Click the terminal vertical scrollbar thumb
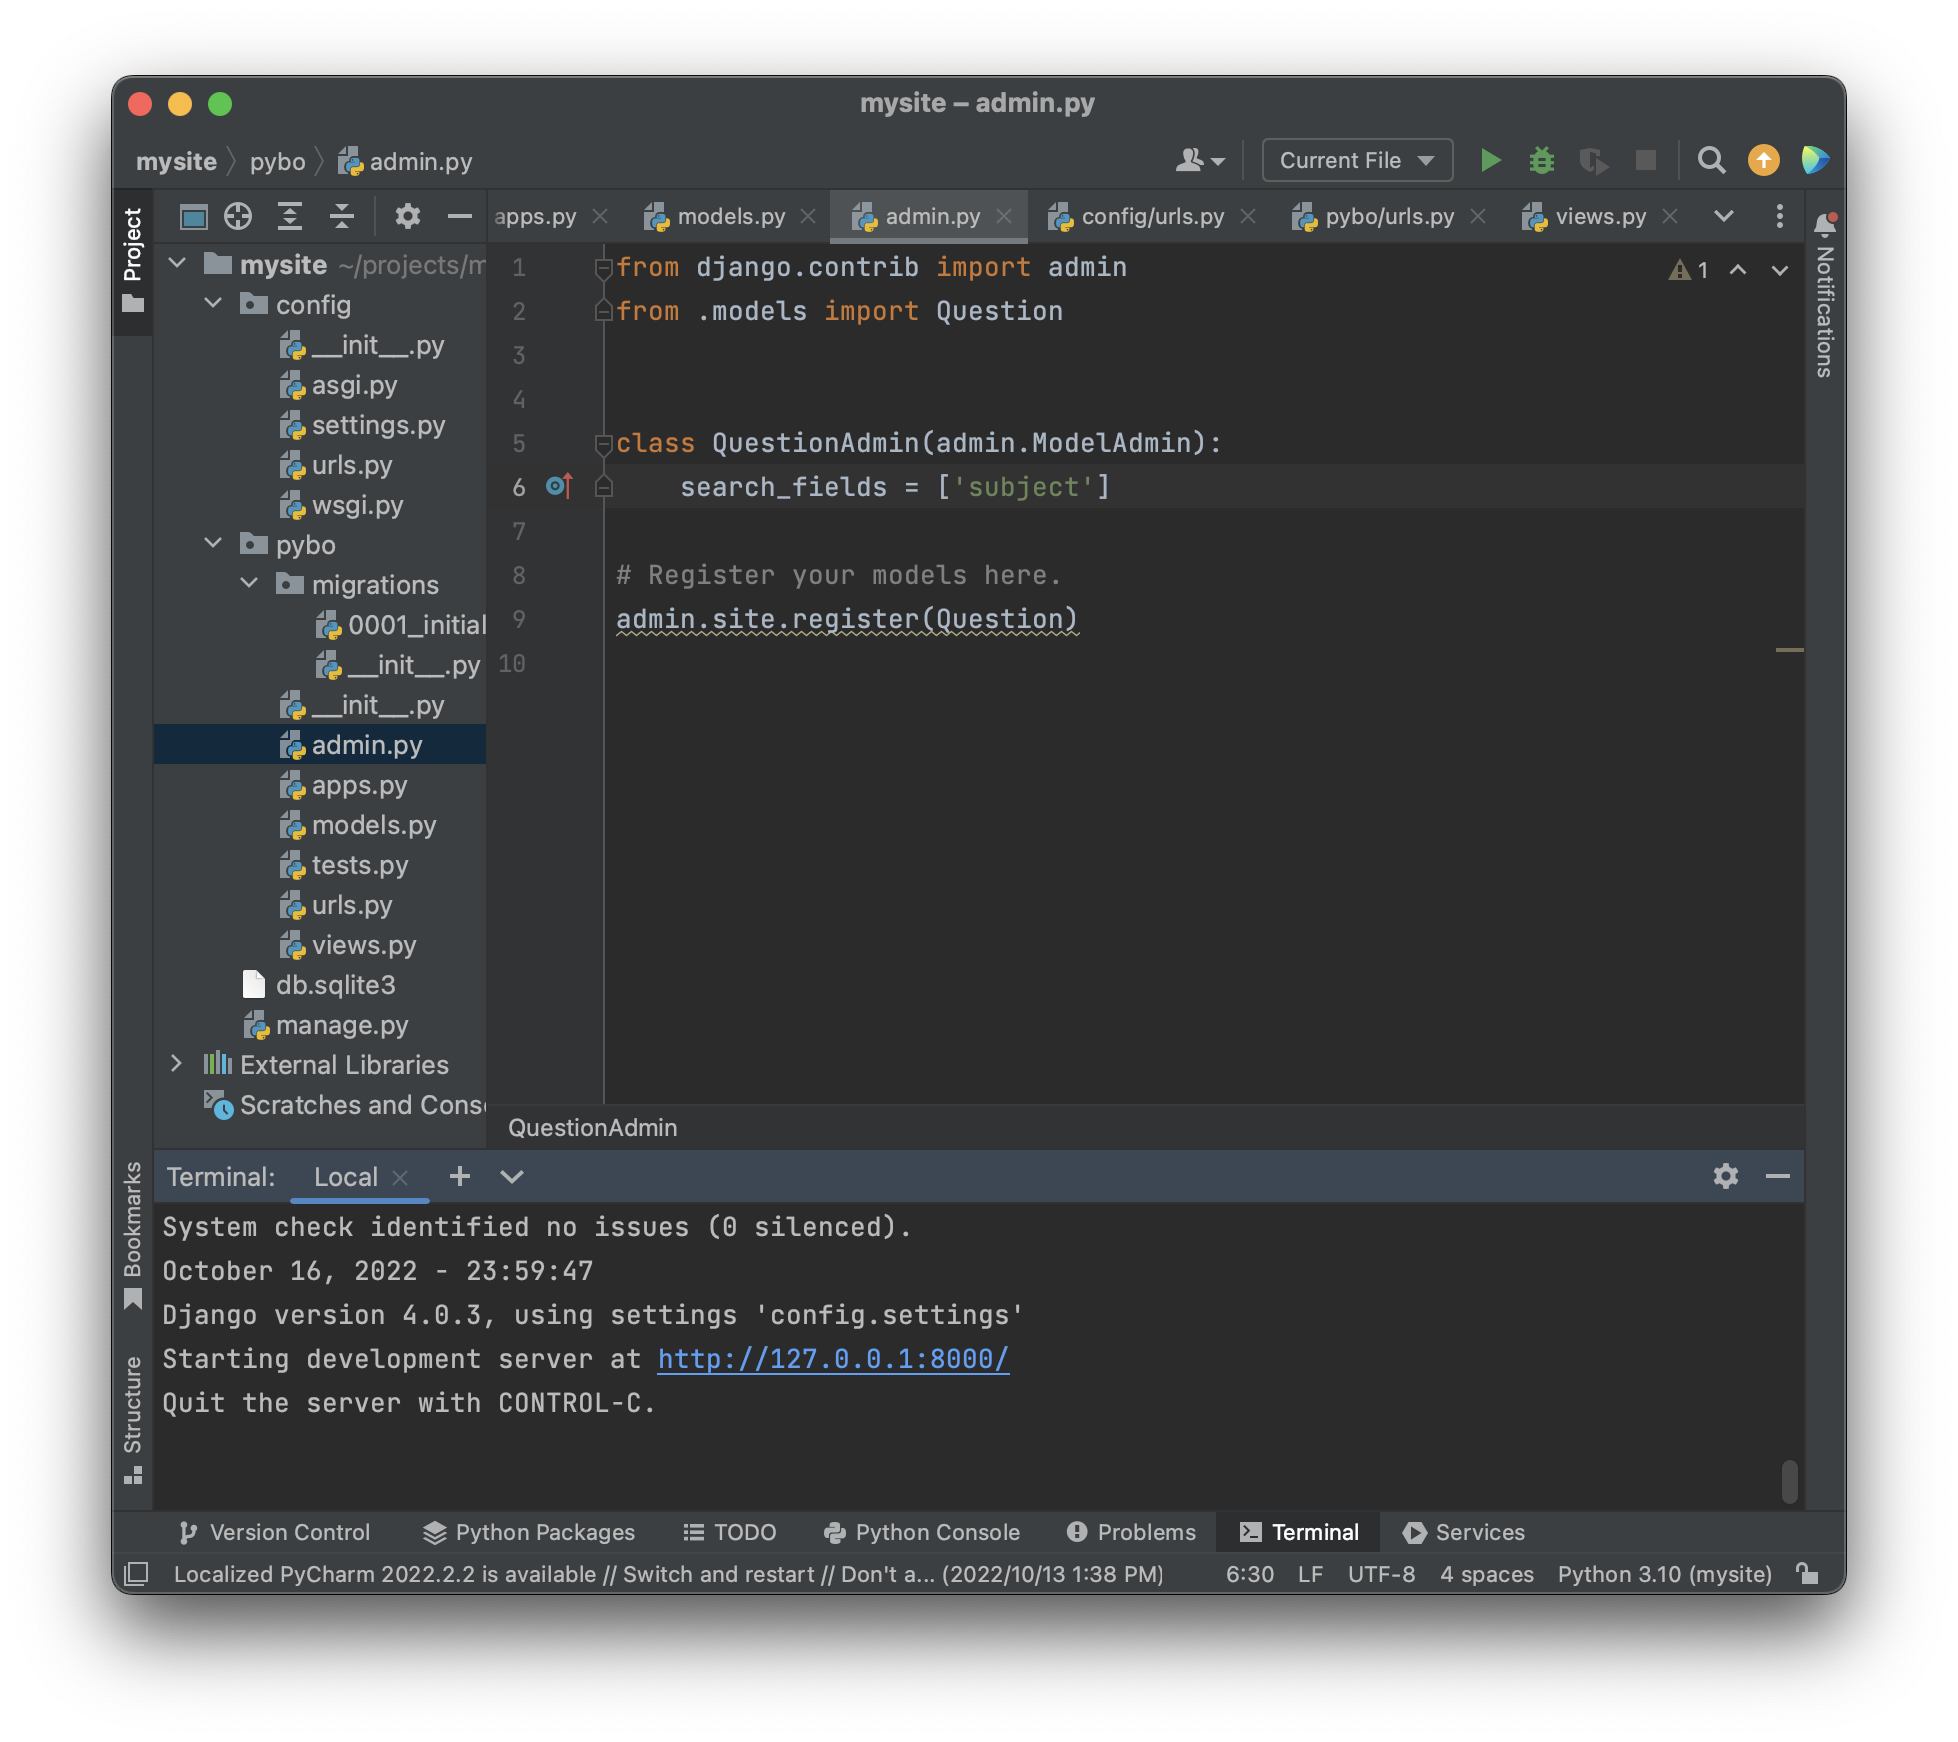Screen dimensions: 1958x1742 point(1789,1481)
